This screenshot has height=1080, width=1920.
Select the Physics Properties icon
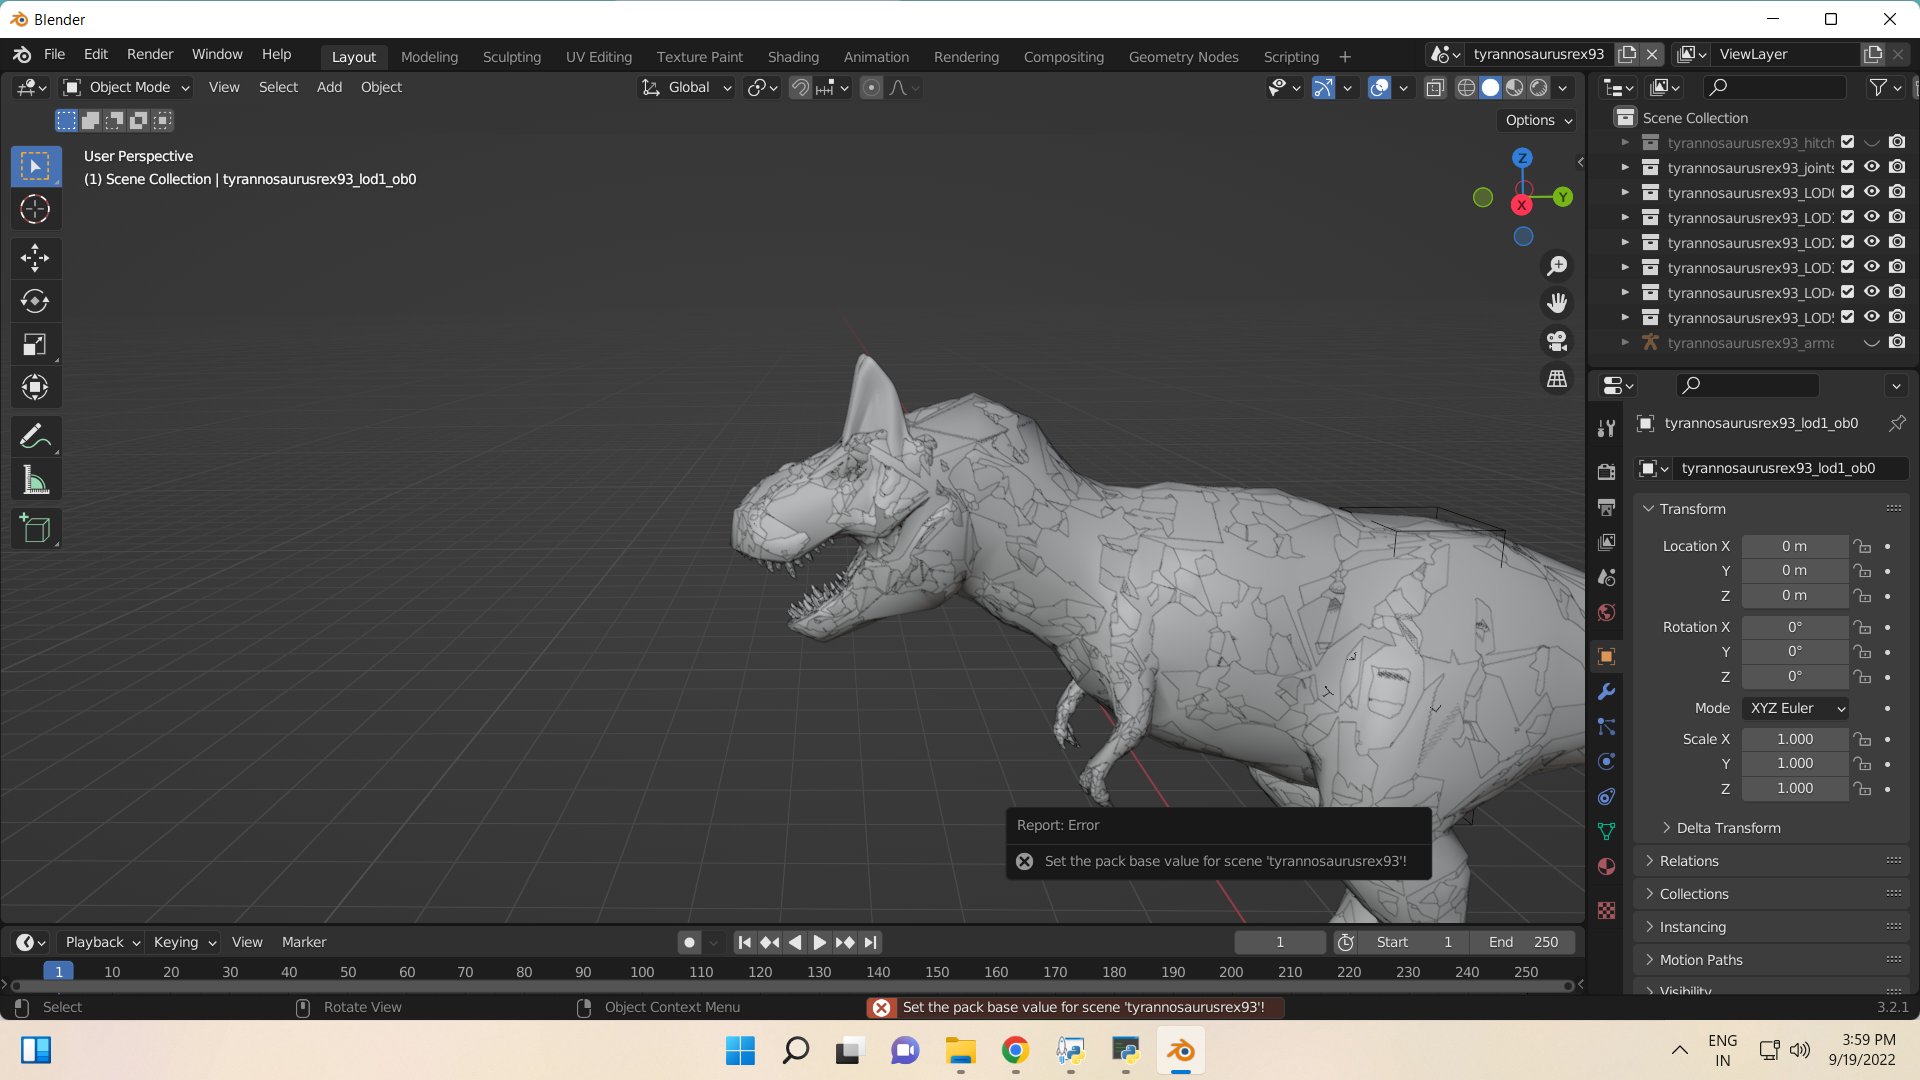coord(1606,761)
